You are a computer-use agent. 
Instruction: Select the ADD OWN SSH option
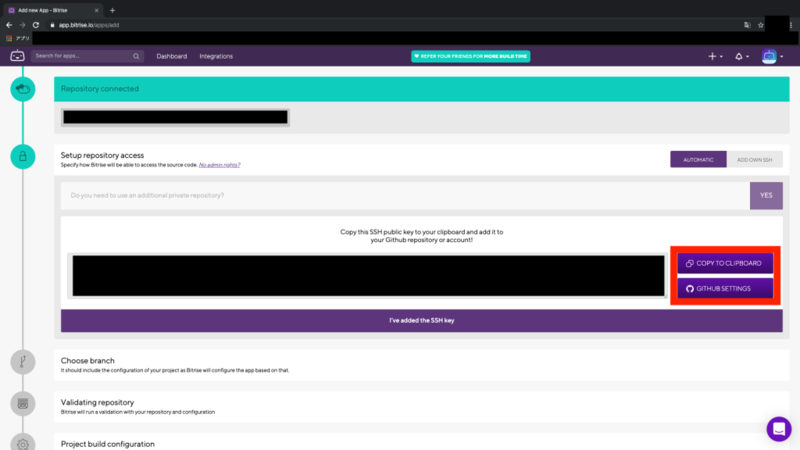pos(754,160)
